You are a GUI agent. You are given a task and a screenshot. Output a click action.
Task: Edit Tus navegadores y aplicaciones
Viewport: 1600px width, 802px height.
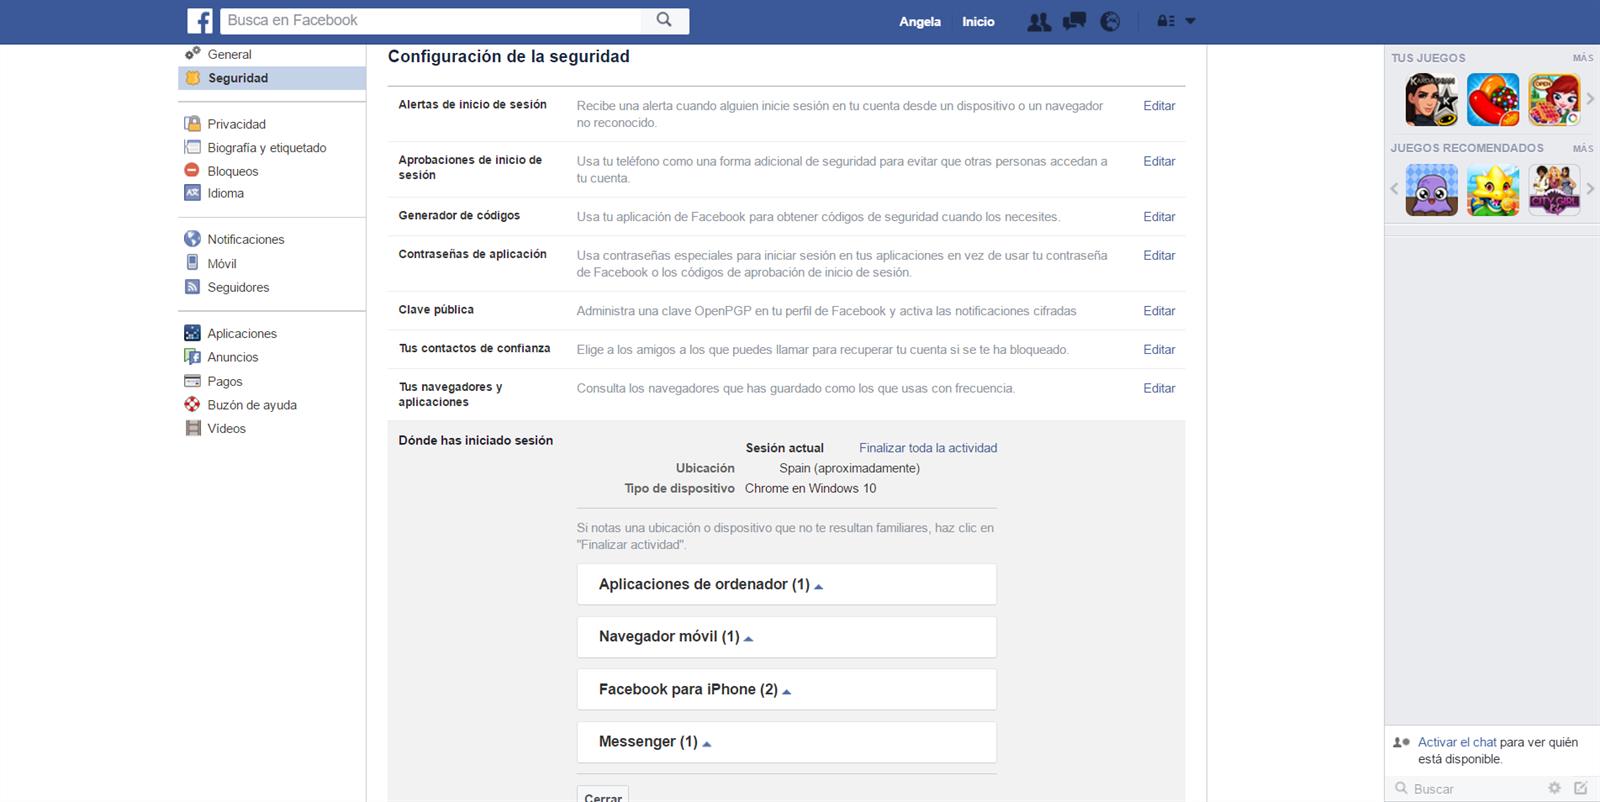click(x=1159, y=388)
